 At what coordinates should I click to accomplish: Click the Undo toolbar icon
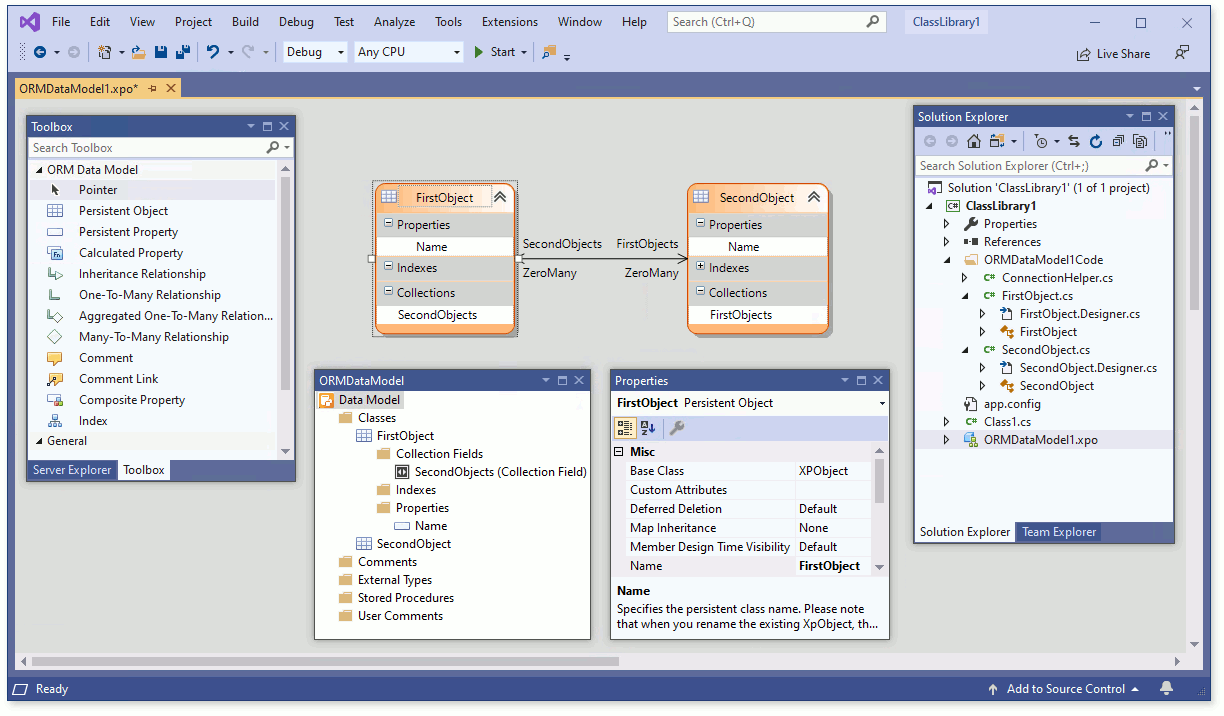tap(213, 52)
